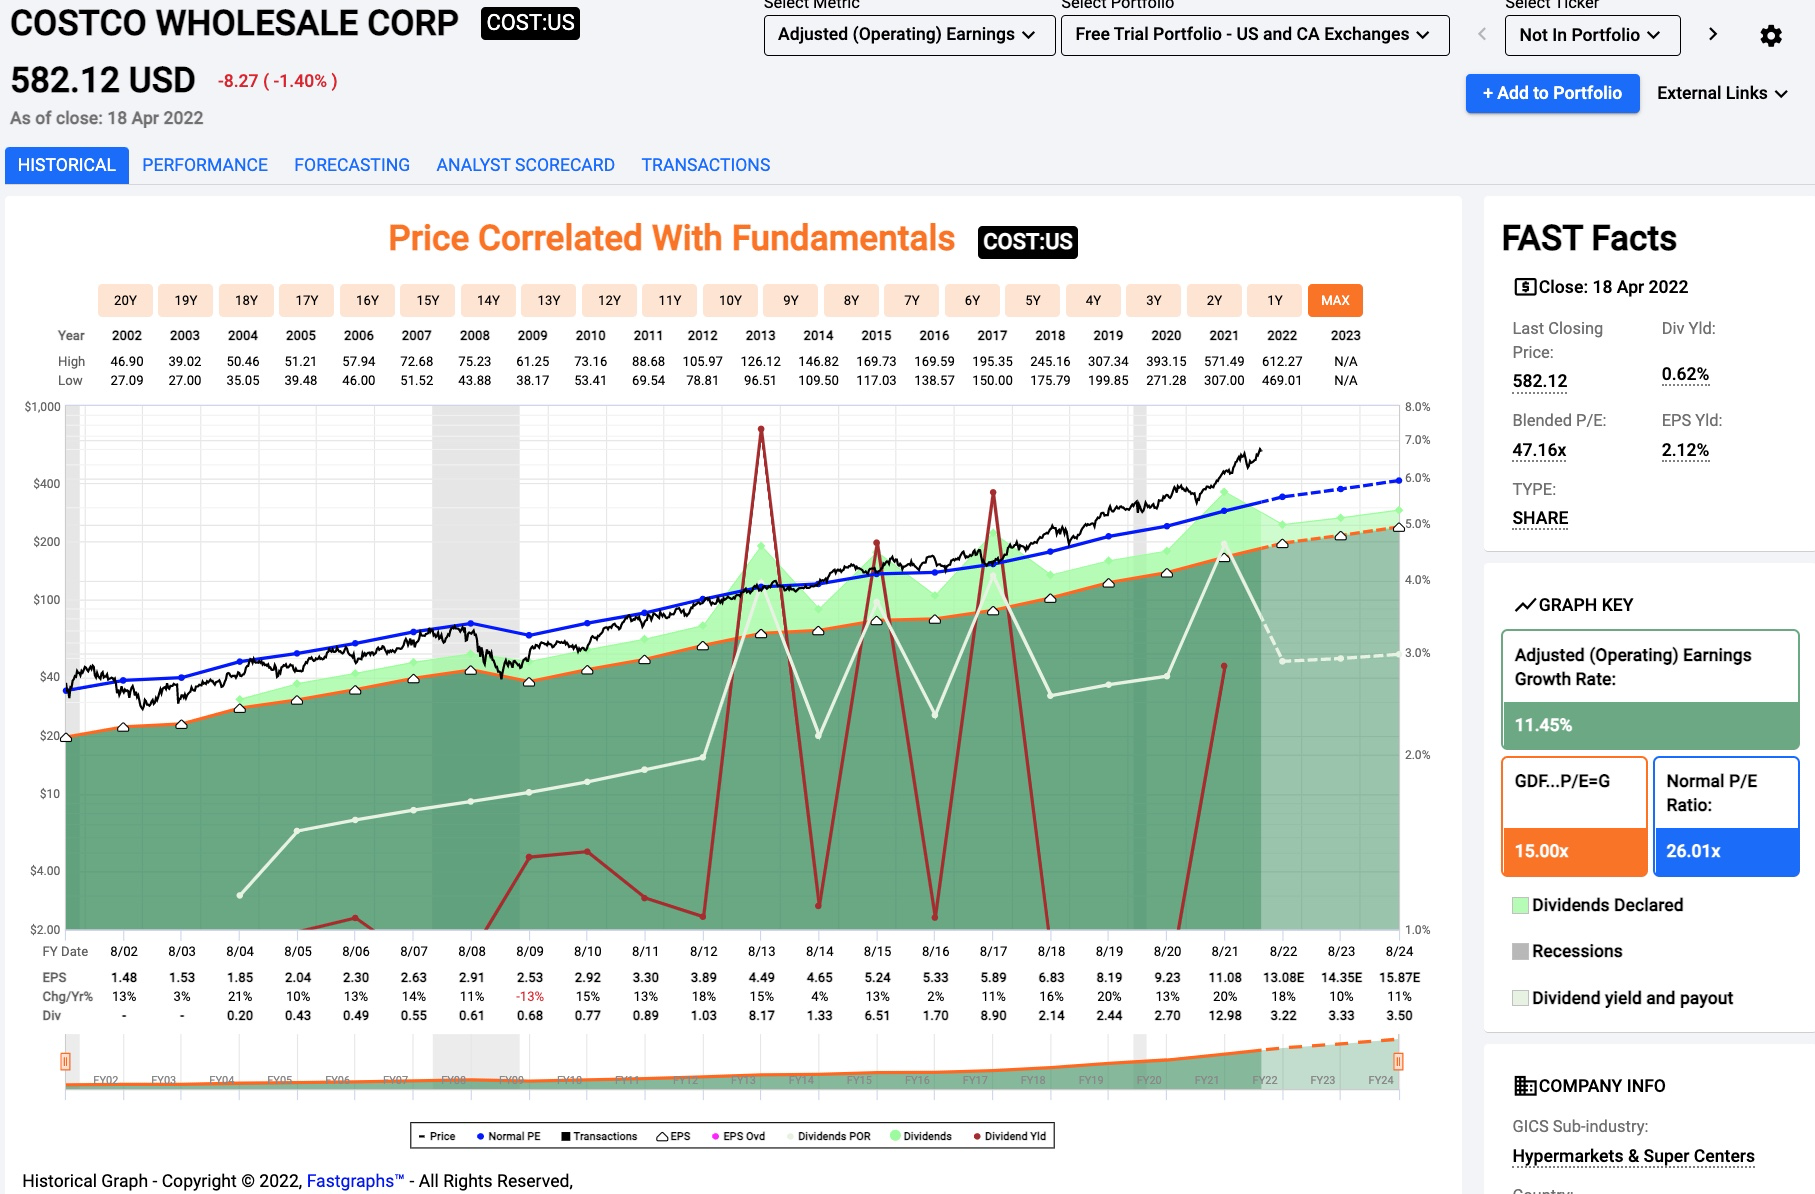Screen dimensions: 1815x1194
Task: Click left handle of range slider
Action: pos(65,1061)
